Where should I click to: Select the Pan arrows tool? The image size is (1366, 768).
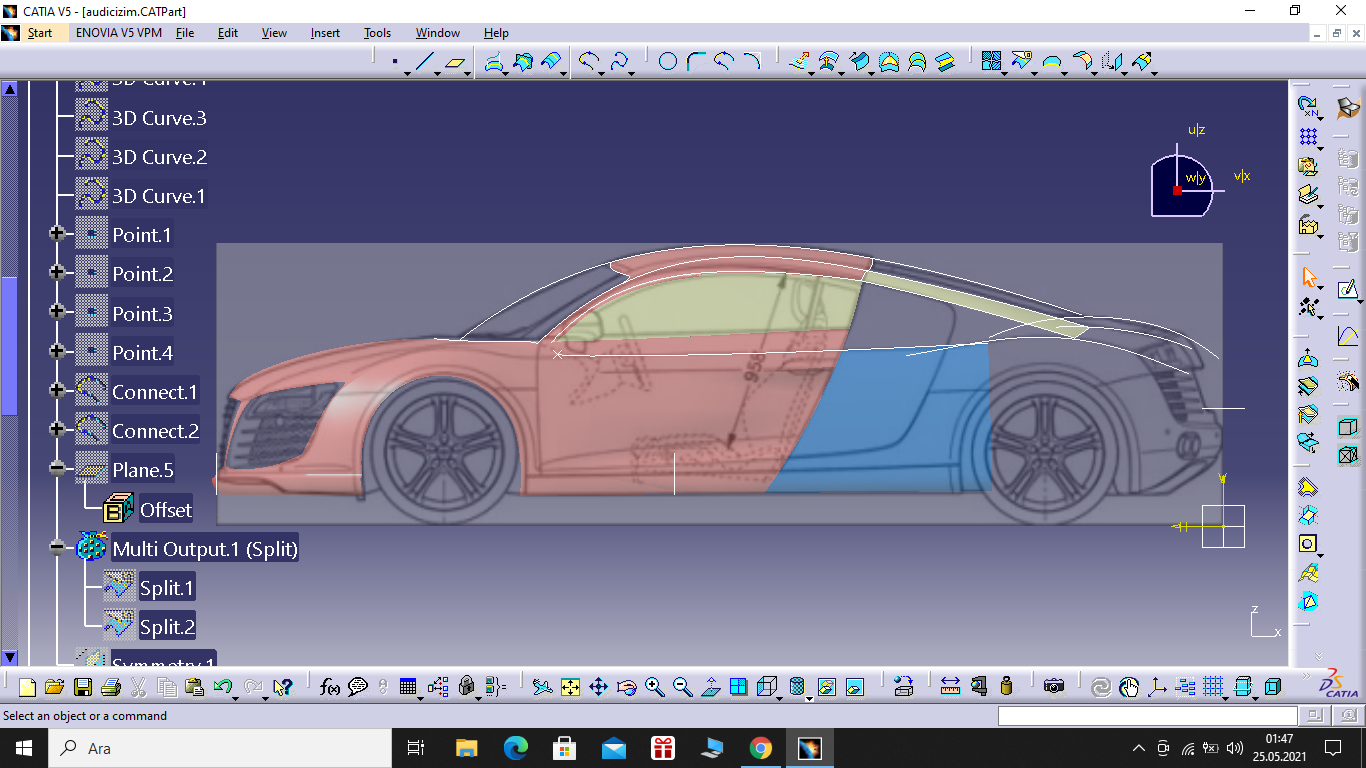click(x=598, y=687)
